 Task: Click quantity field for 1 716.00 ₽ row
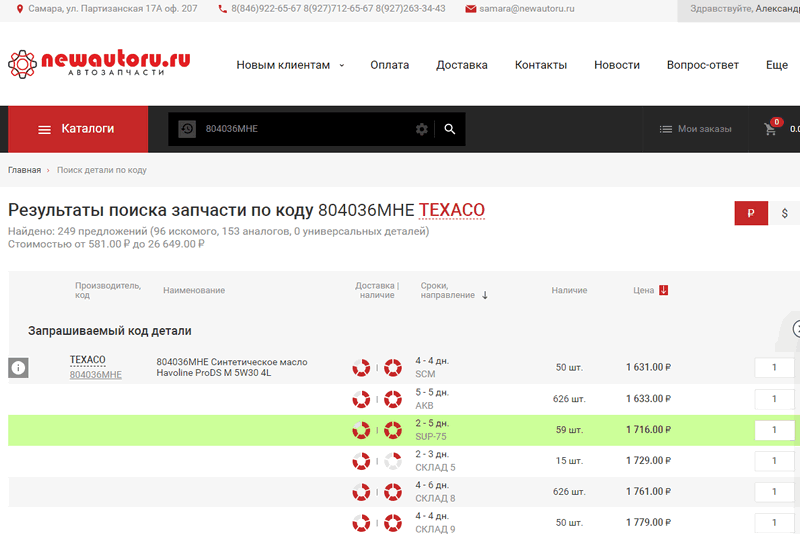tap(774, 430)
